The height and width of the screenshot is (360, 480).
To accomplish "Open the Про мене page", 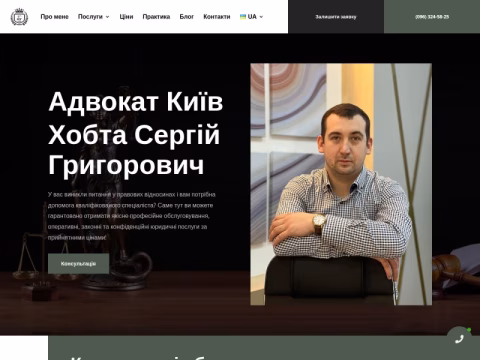I will tap(54, 17).
